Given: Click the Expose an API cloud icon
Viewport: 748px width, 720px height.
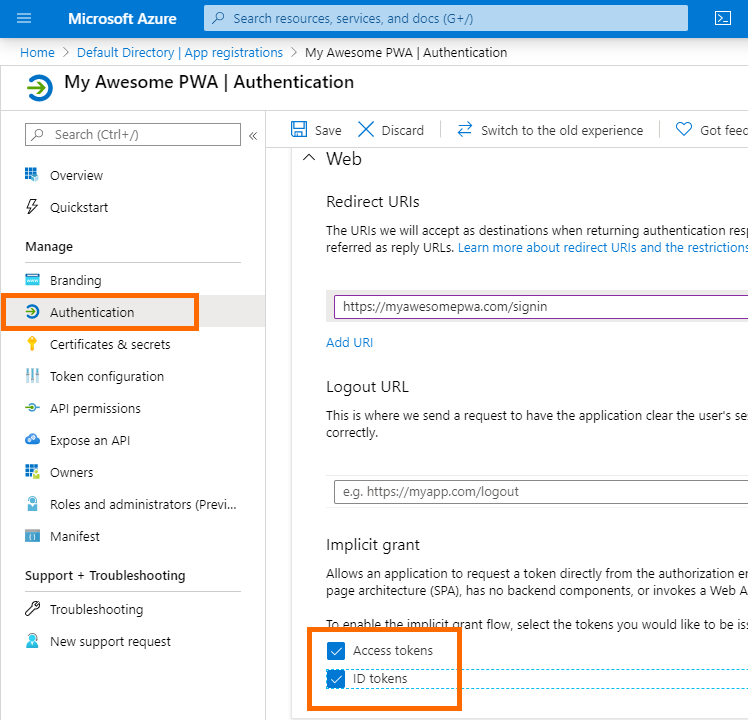Looking at the screenshot, I should point(32,439).
